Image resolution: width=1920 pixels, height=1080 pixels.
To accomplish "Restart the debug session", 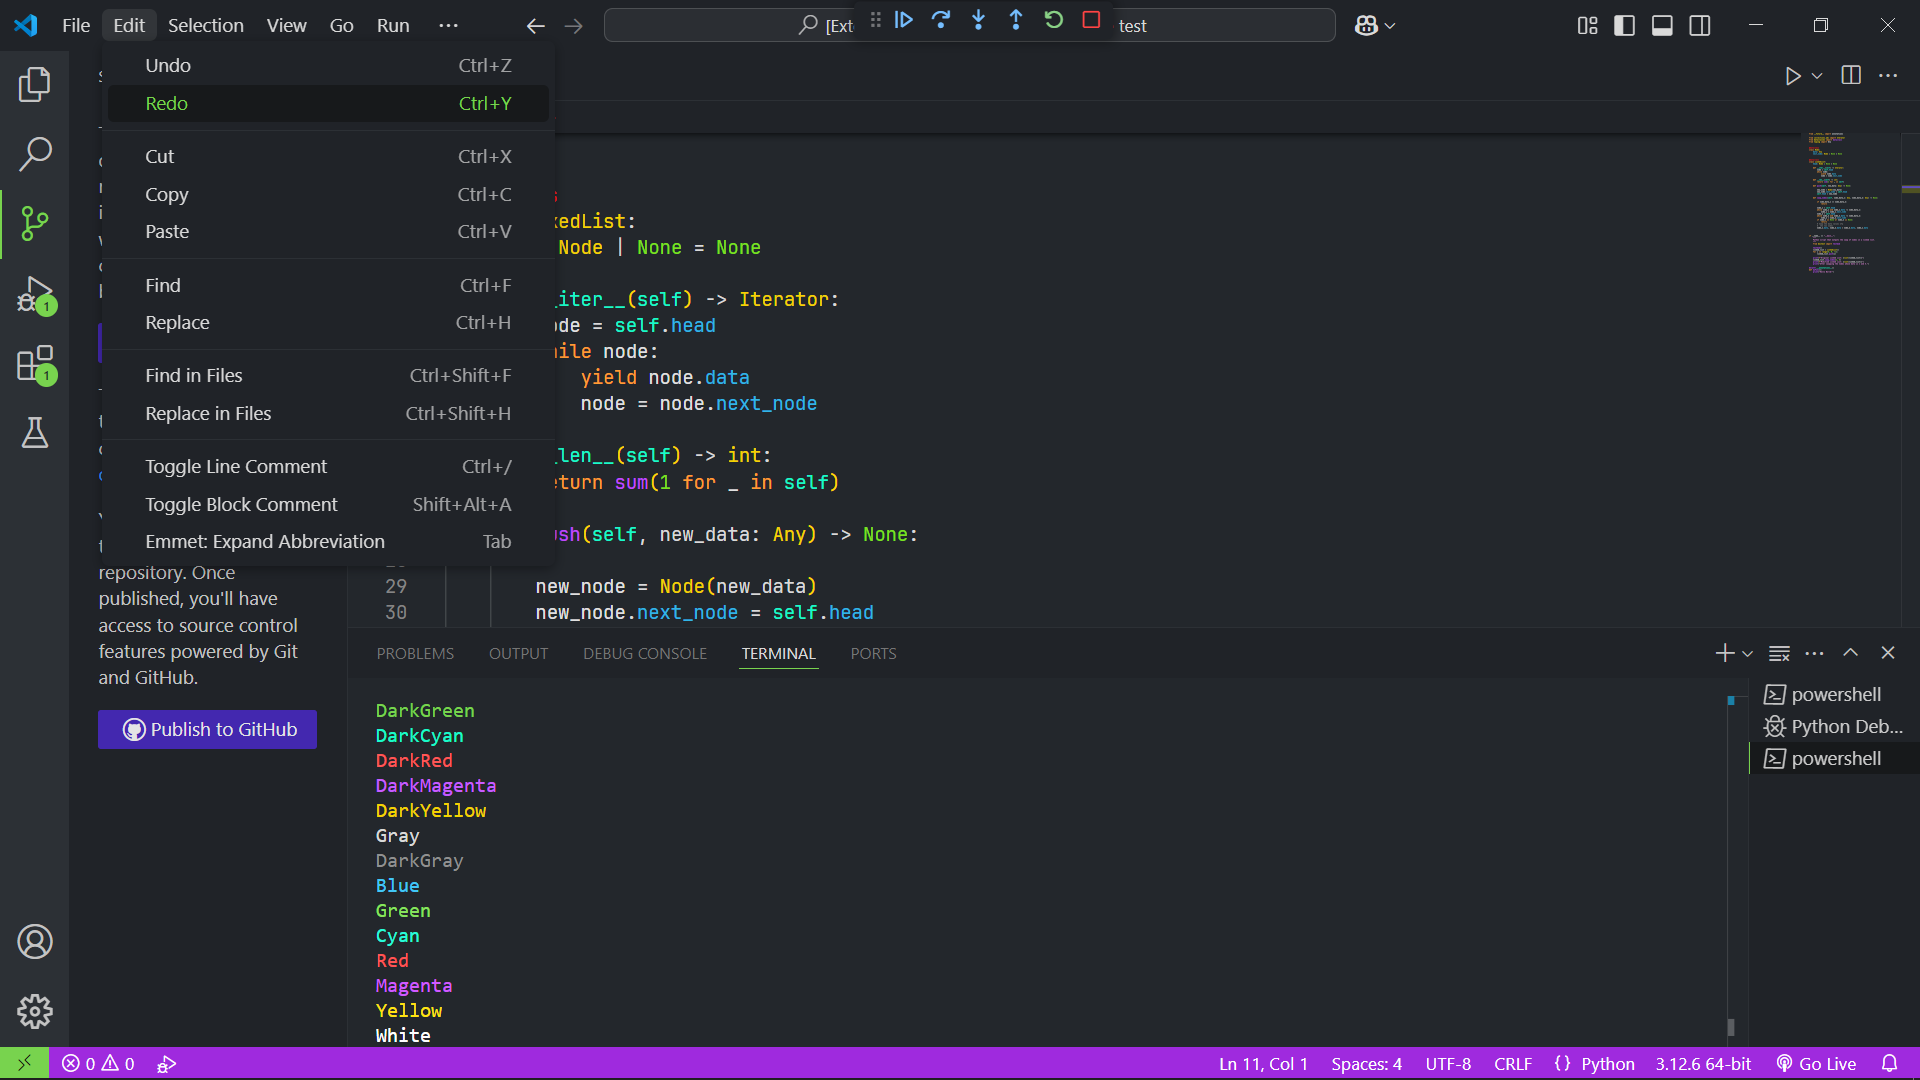I will coord(1053,20).
